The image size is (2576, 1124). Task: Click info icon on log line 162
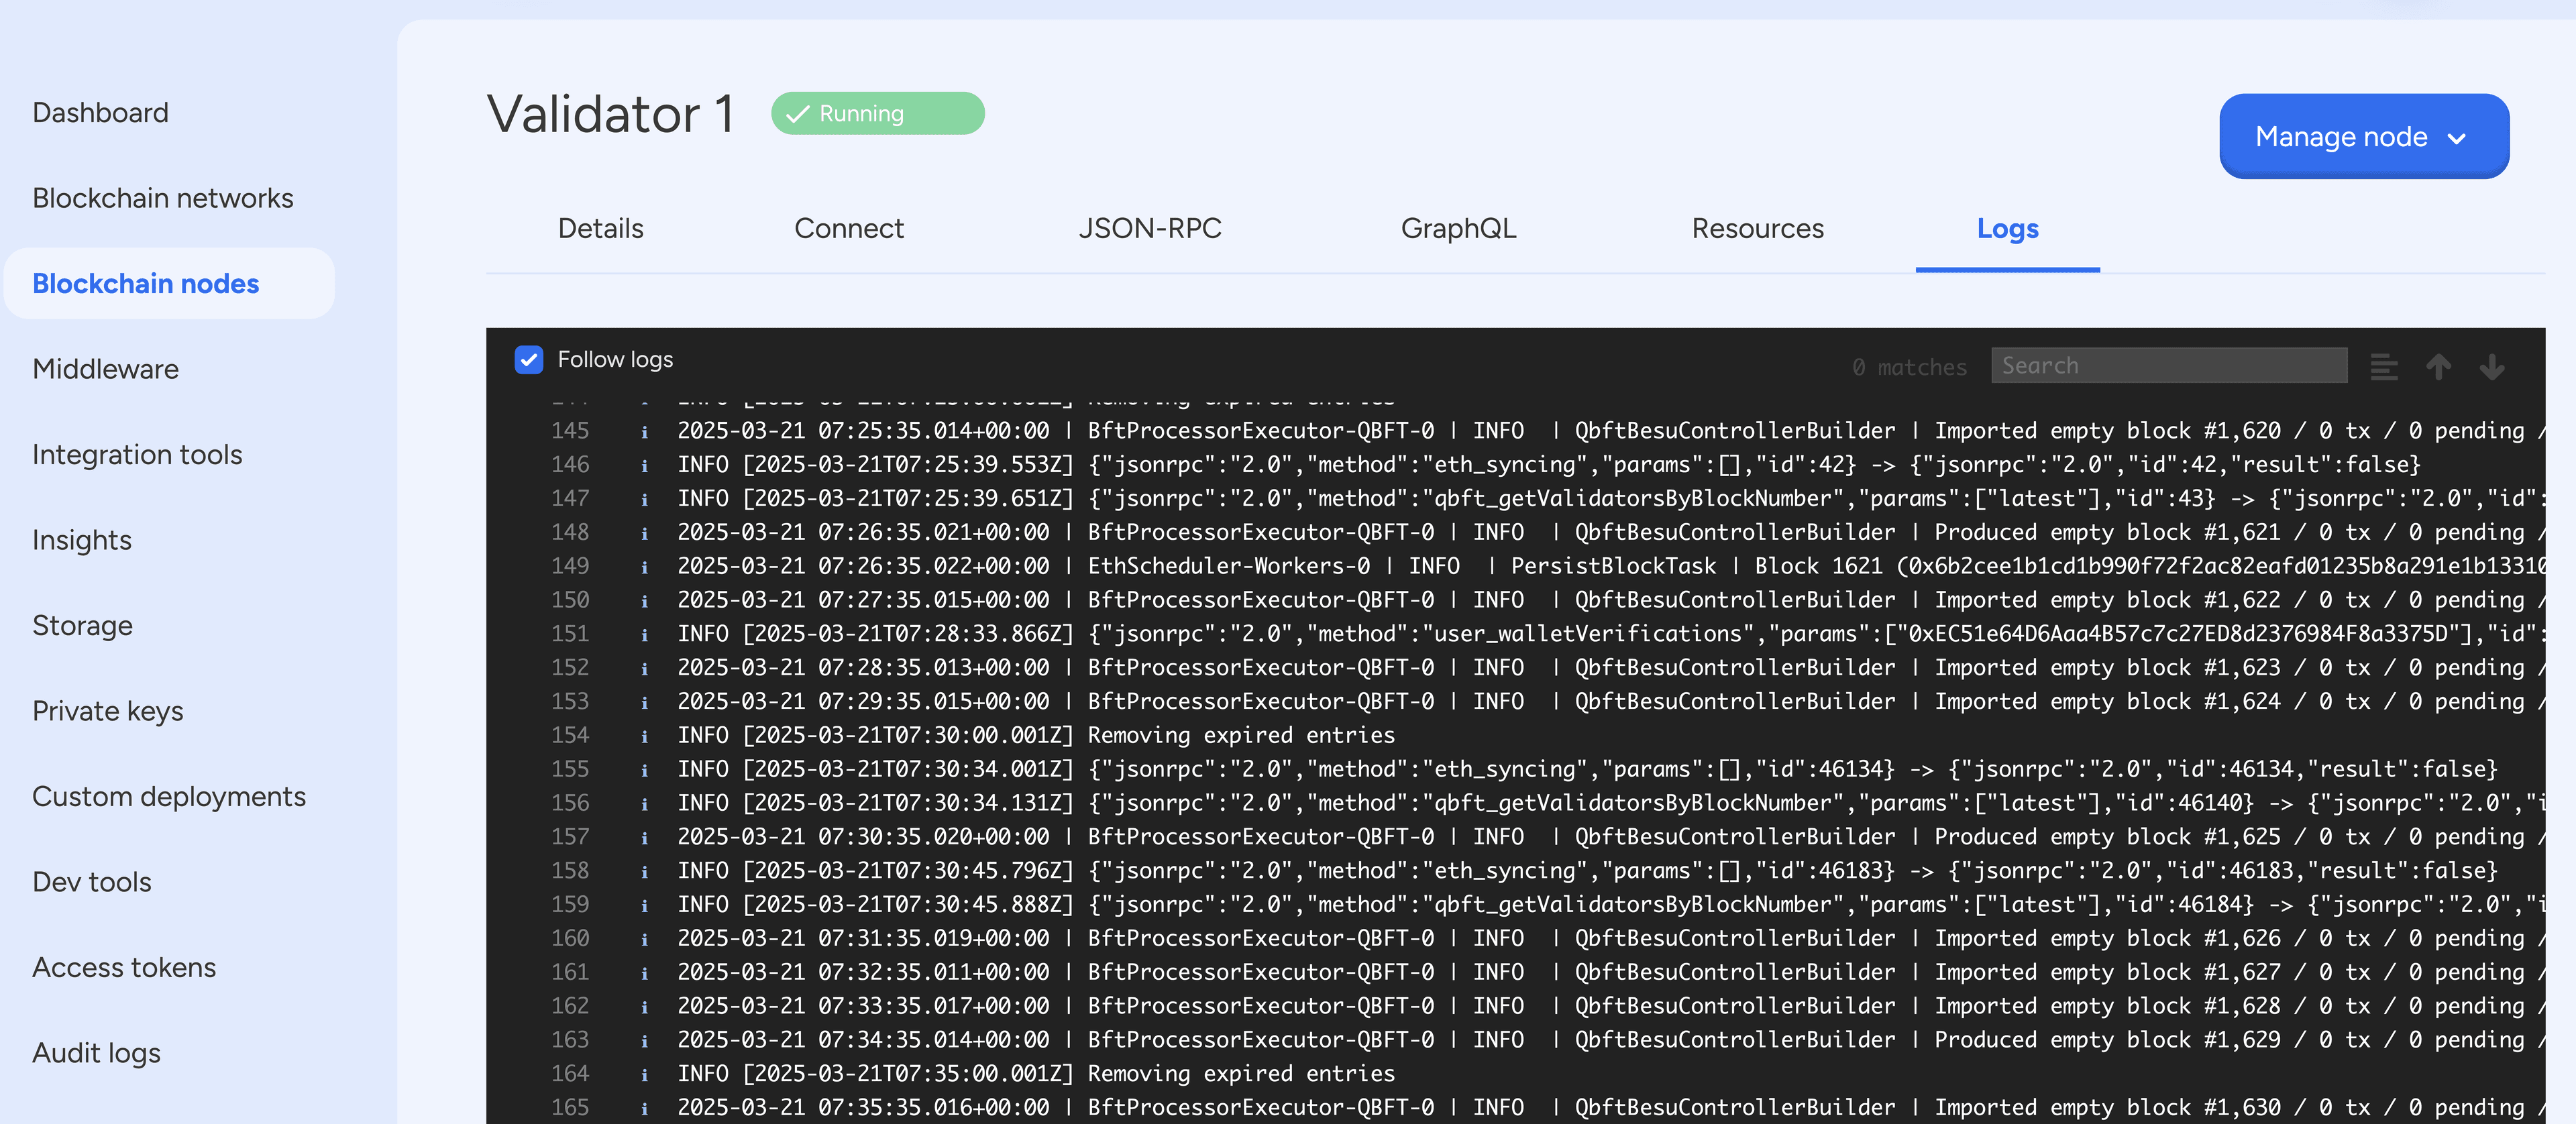pyautogui.click(x=644, y=1007)
